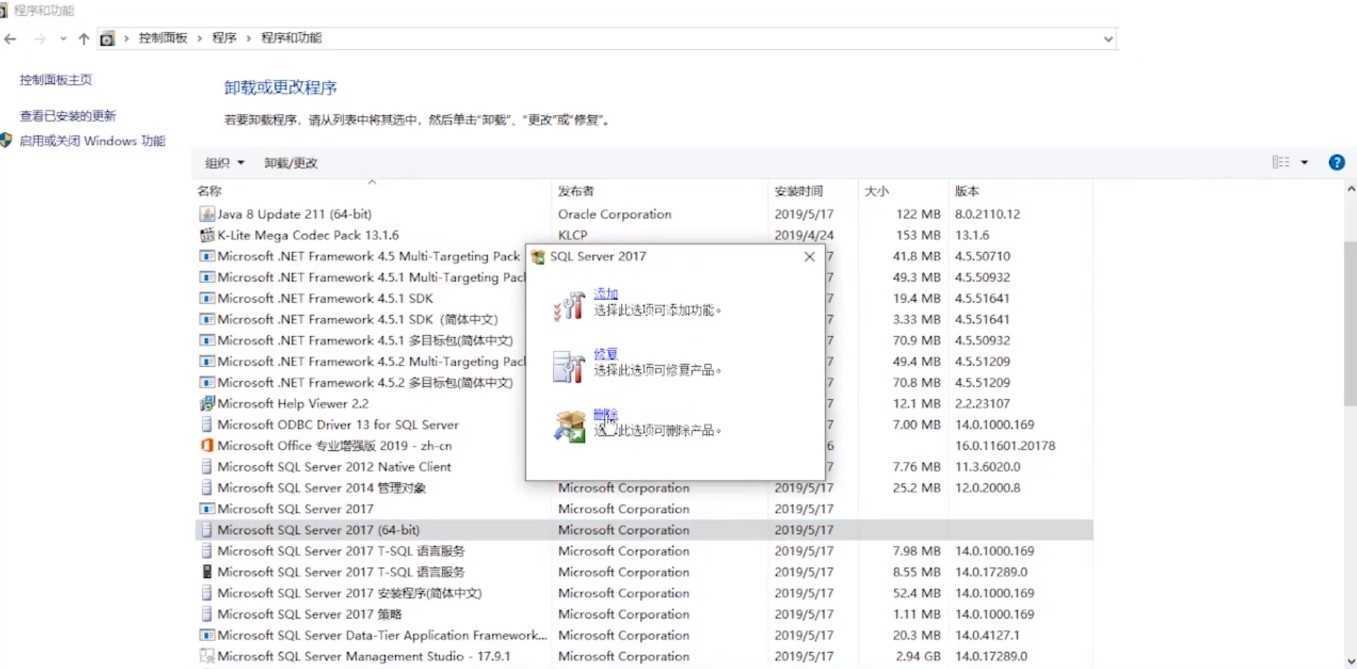
Task: Select K-Lite Mega Codec Pack 13.1.6
Action: (x=307, y=235)
